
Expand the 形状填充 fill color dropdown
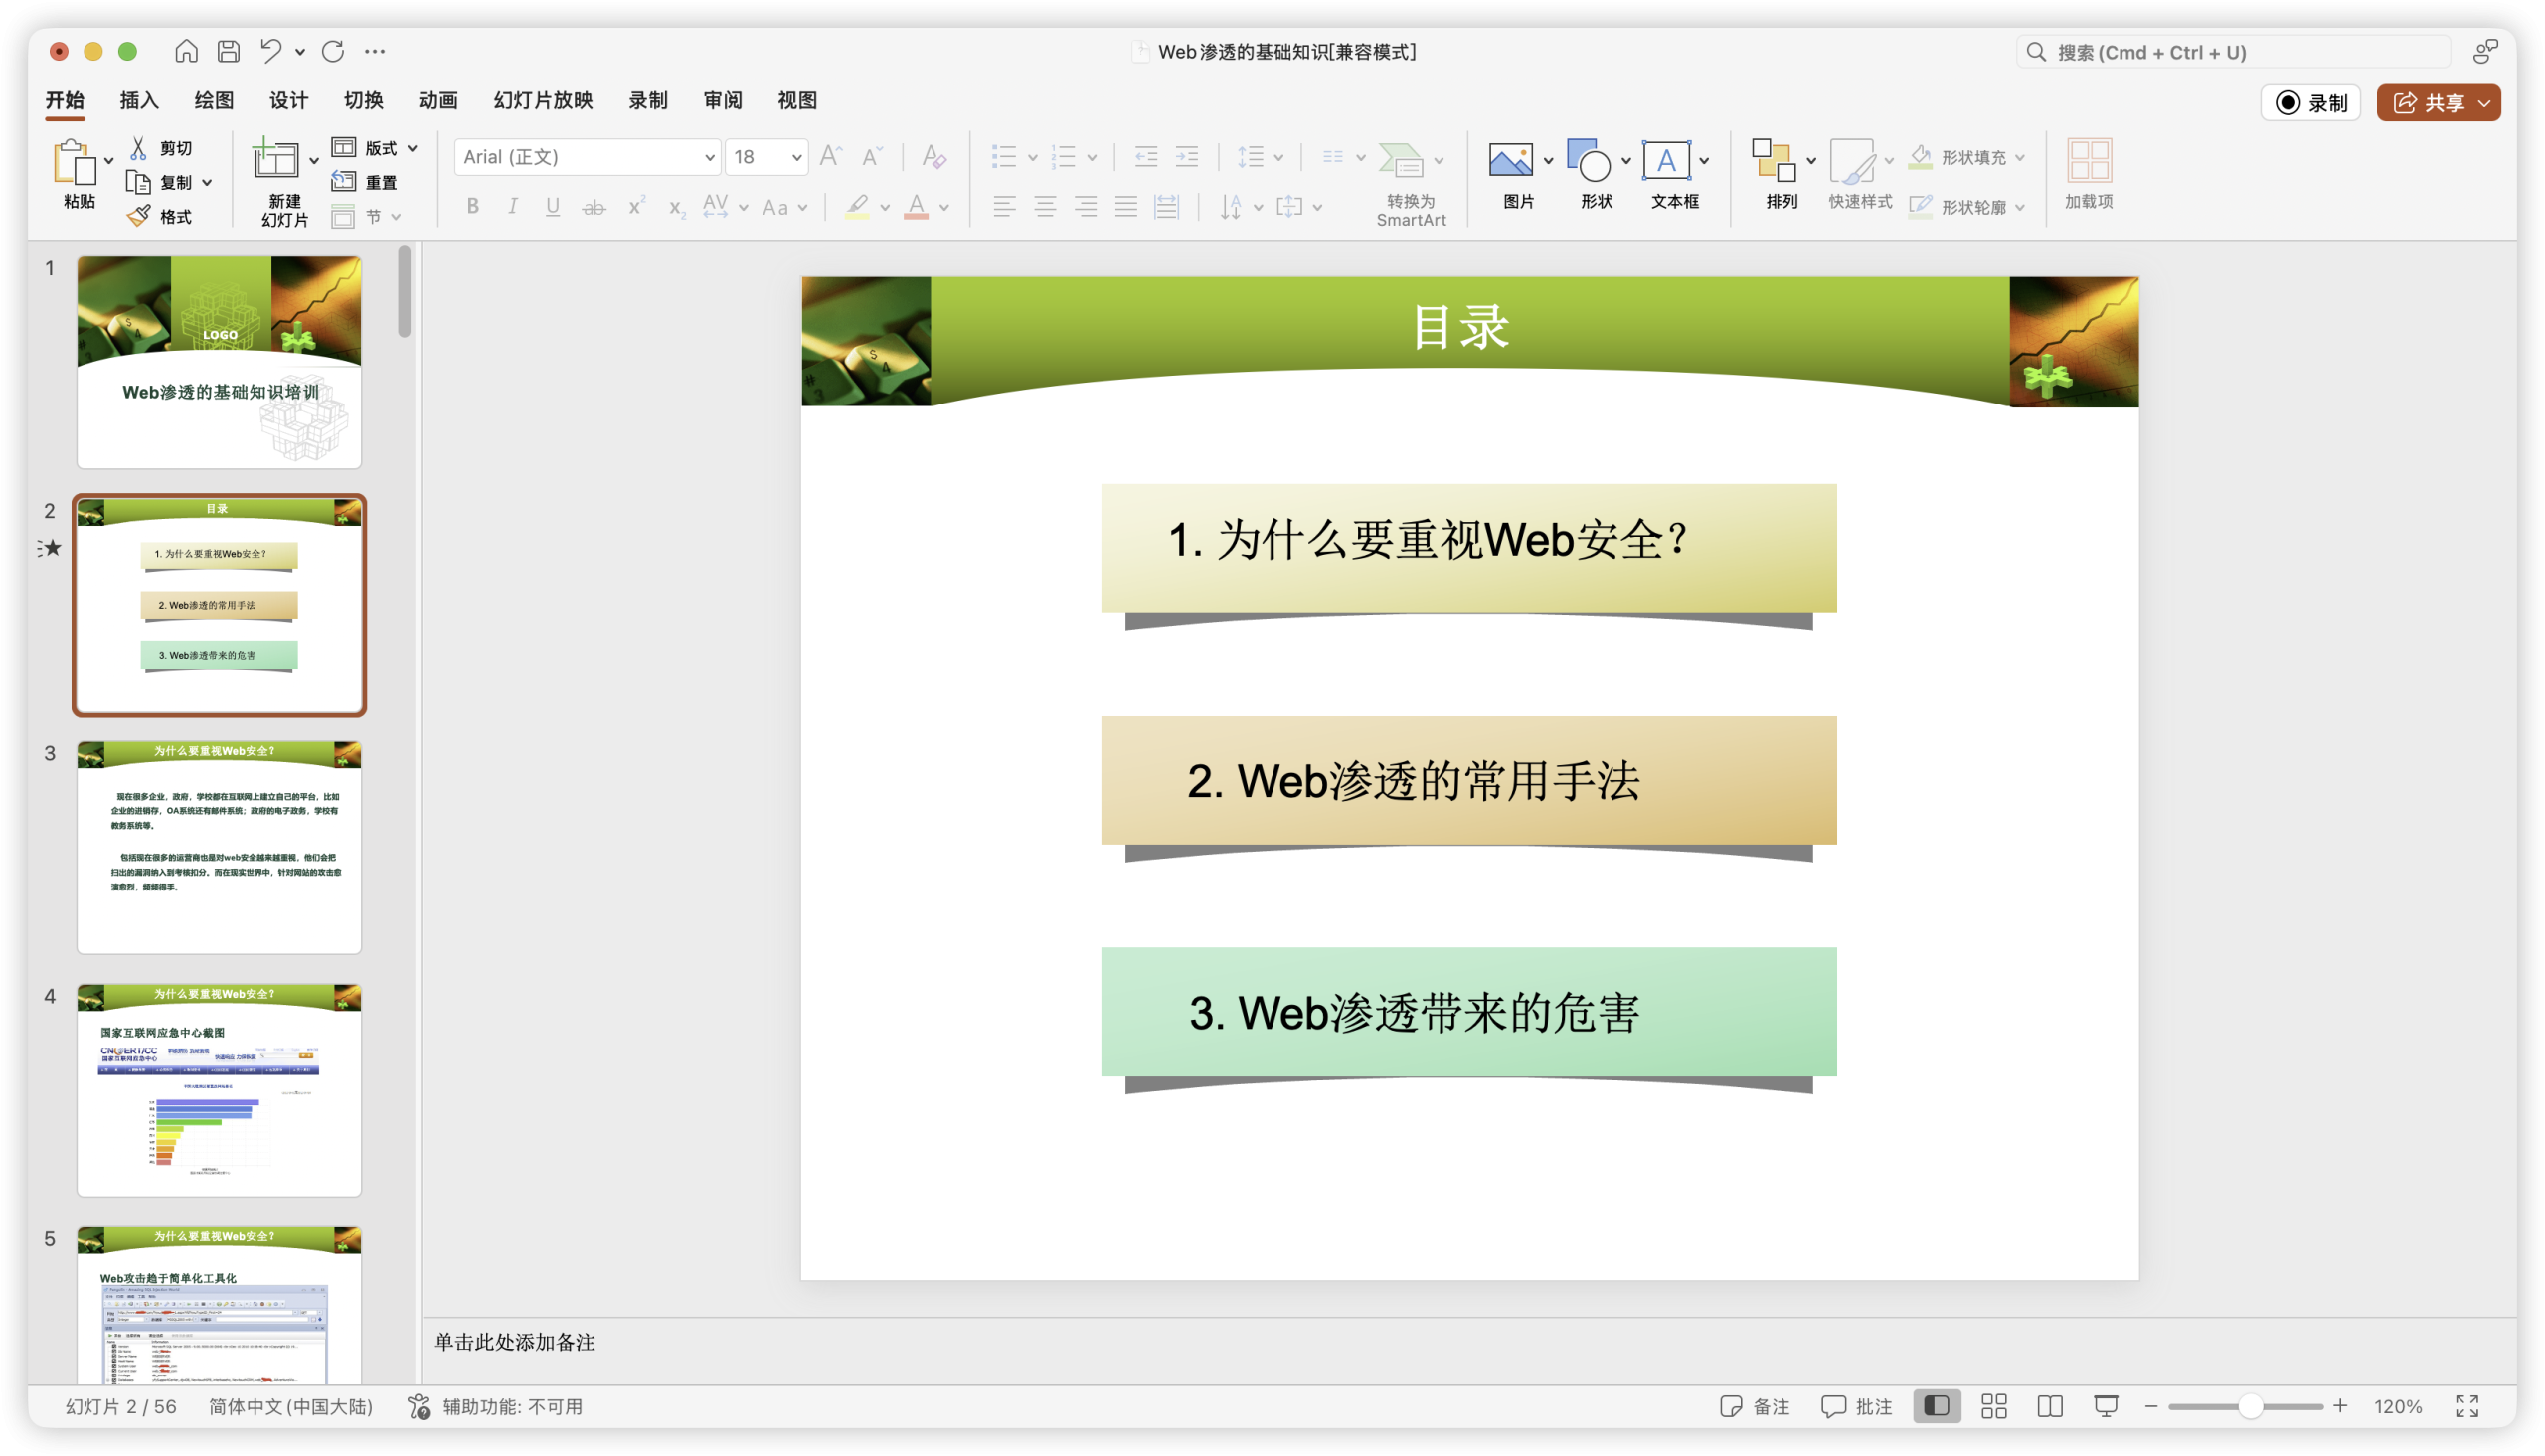click(2022, 156)
